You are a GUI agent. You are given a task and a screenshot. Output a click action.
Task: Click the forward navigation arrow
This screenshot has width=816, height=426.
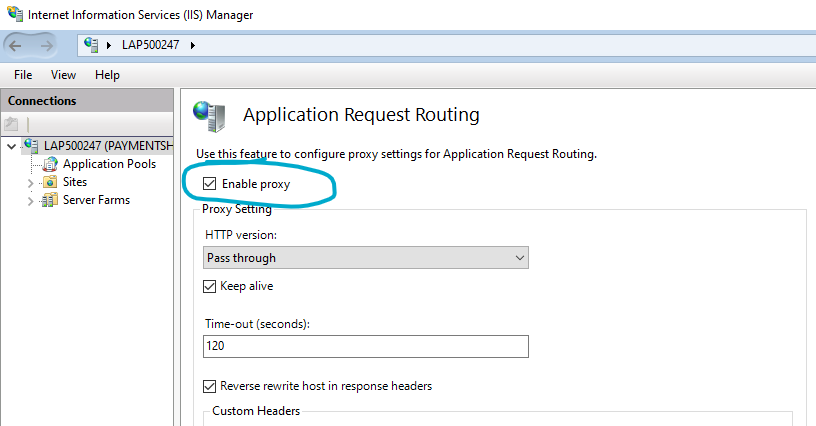(47, 46)
